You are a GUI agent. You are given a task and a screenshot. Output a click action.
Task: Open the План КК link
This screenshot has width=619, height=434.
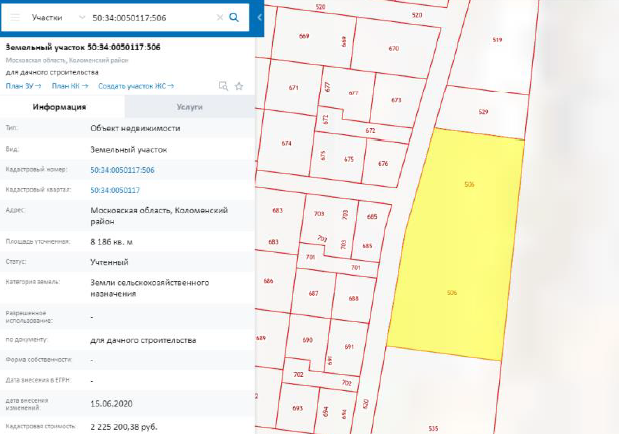click(x=67, y=87)
